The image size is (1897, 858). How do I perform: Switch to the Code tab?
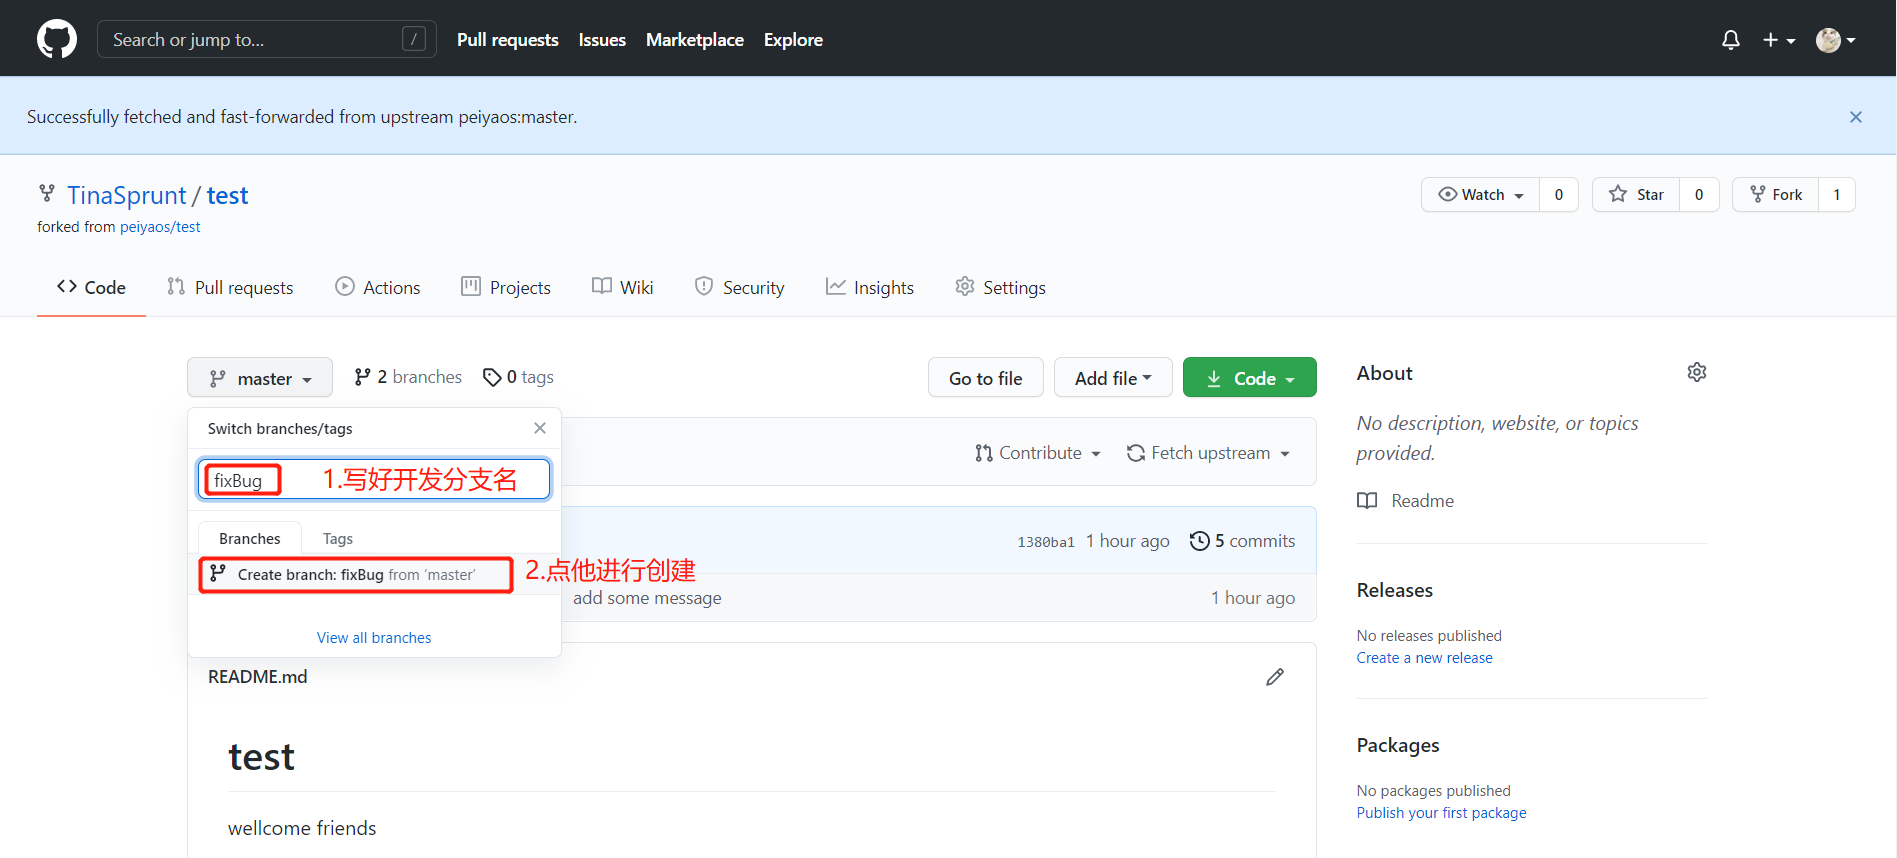coord(91,288)
